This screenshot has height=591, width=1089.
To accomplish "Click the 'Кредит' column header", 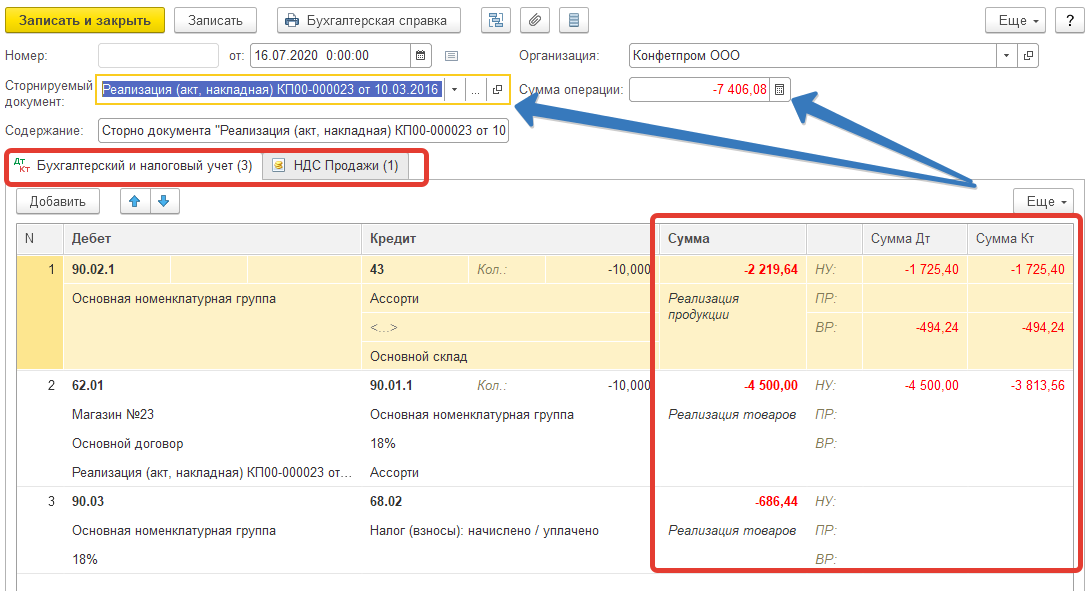I will click(509, 238).
